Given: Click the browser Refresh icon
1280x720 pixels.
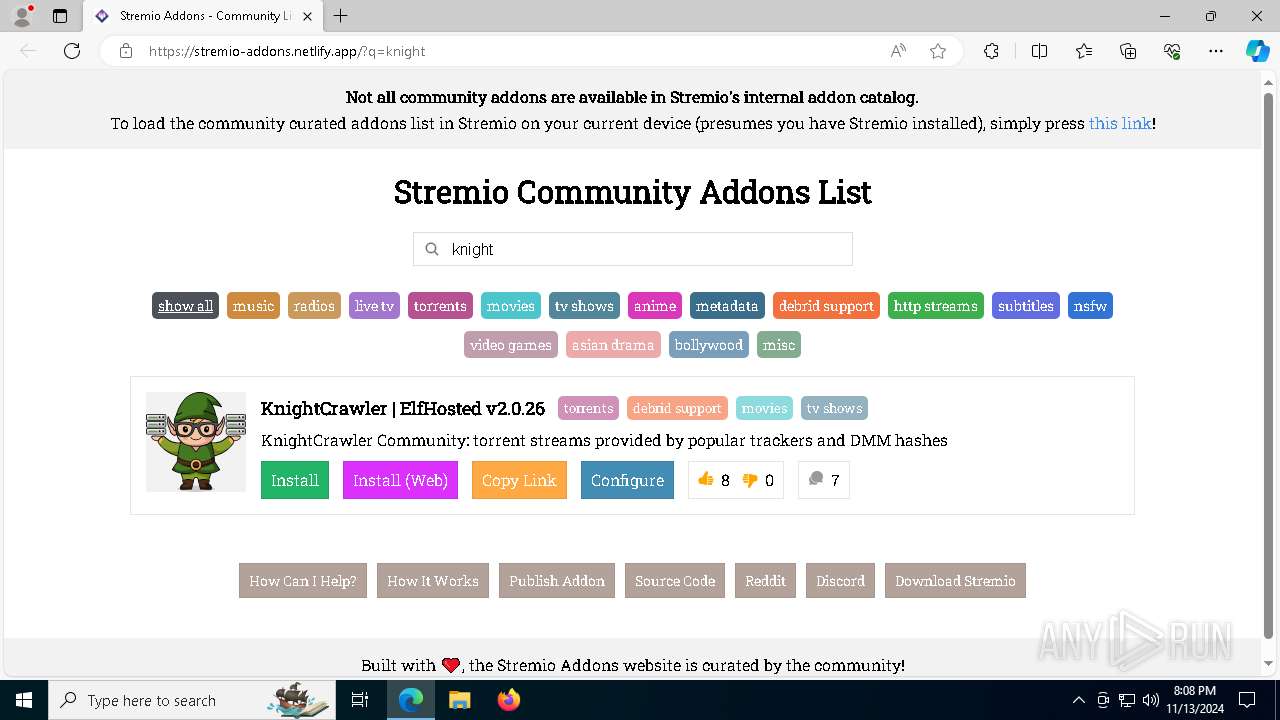Looking at the screenshot, I should point(72,51).
